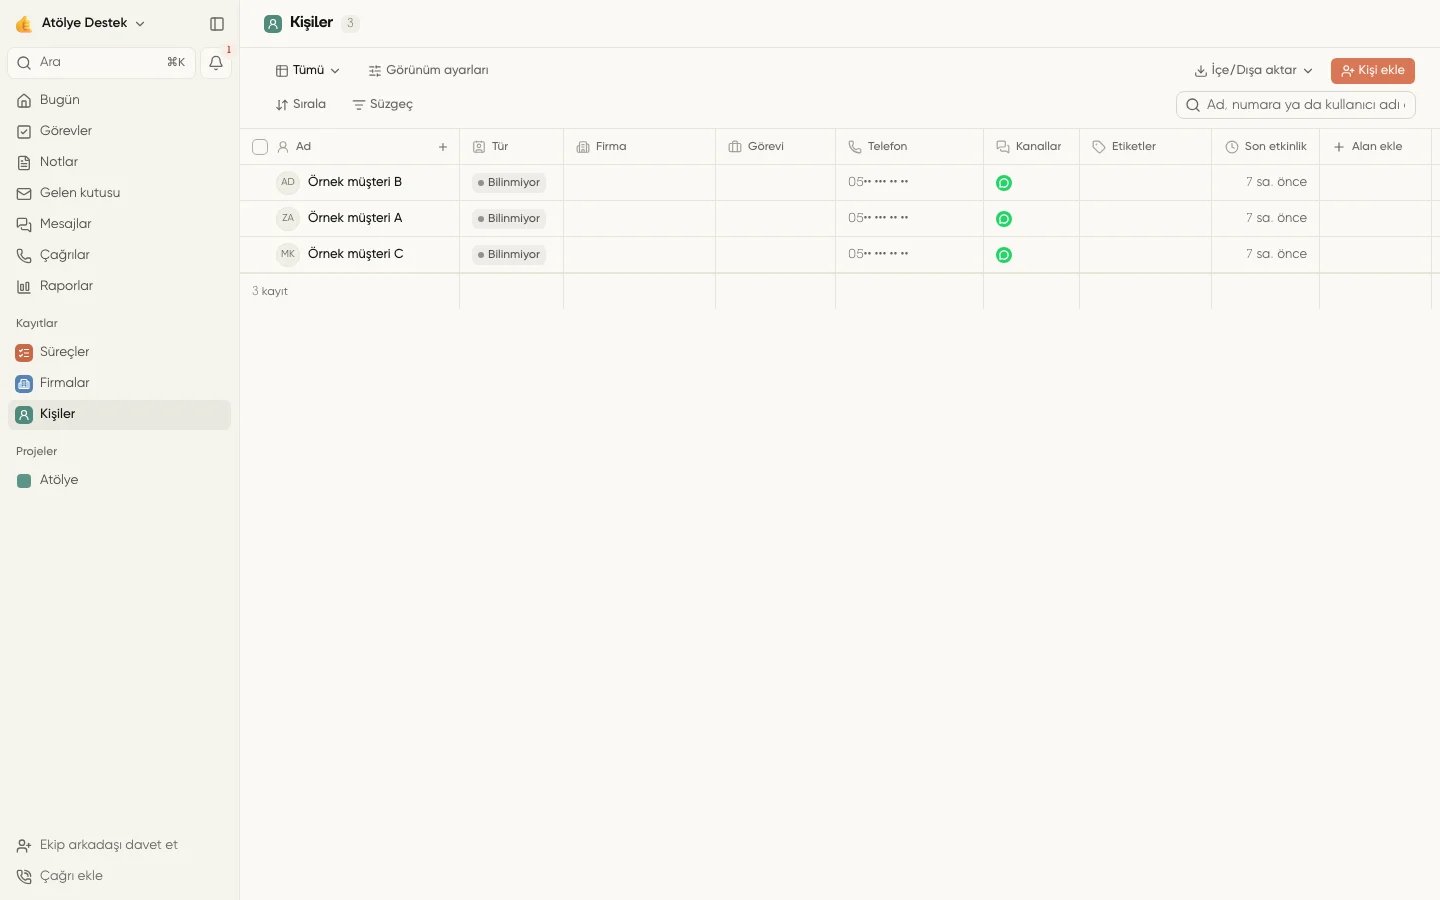Viewport: 1440px width, 900px height.
Task: Click the AD avatar of Örnek müşteri B
Action: tap(288, 182)
